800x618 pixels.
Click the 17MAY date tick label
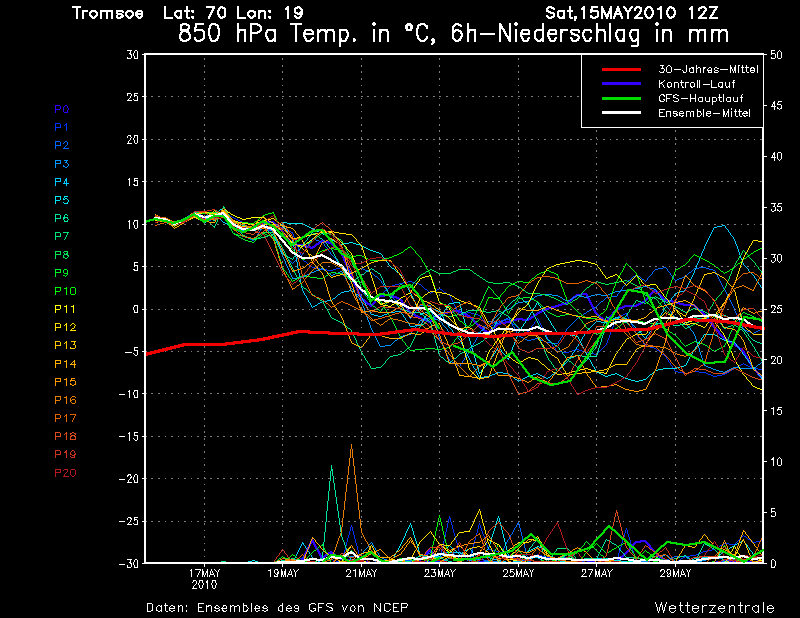[x=204, y=574]
